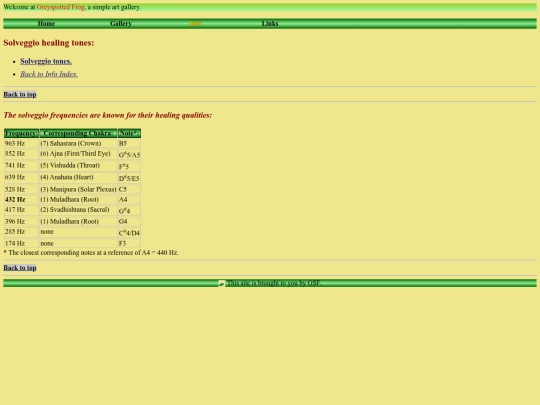Click the Anahata (Heart) cell
The height and width of the screenshot is (405, 540).
point(78,177)
